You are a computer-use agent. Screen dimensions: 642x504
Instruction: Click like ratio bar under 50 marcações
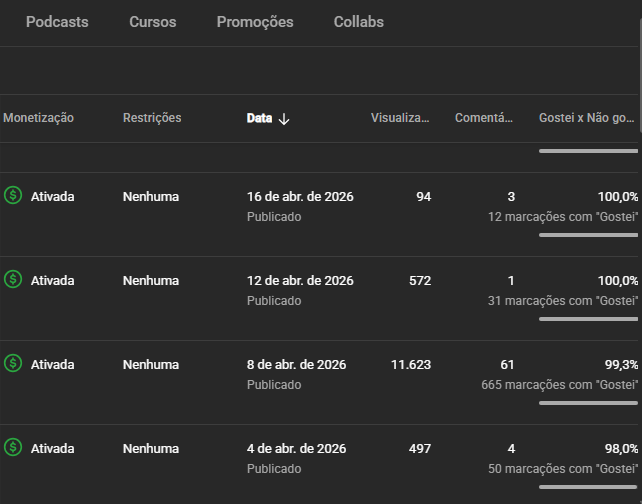point(588,487)
